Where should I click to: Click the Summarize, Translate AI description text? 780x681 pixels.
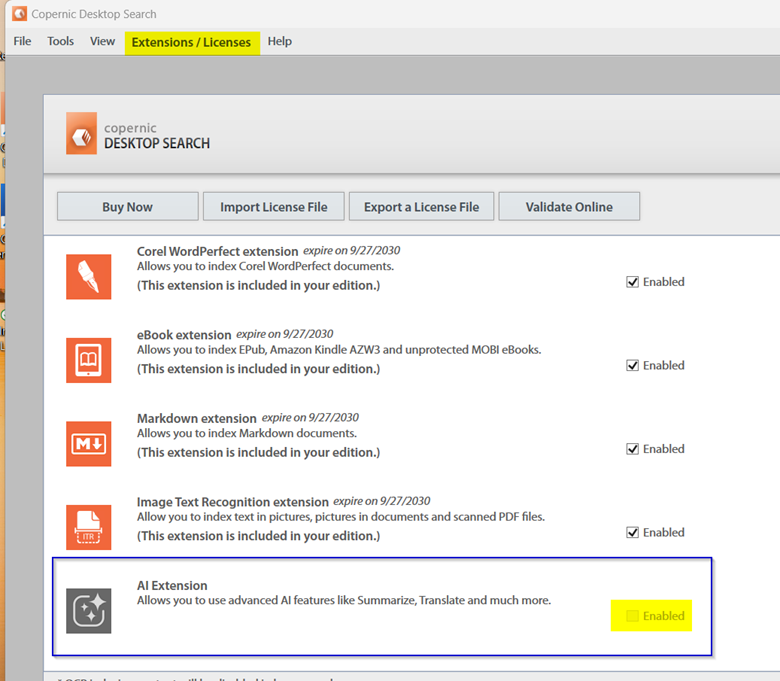[x=344, y=600]
